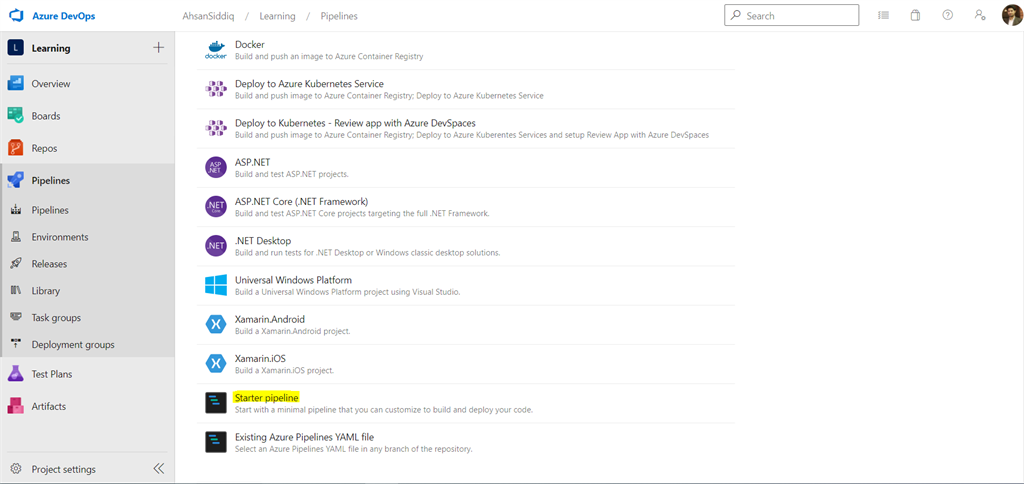Click the Starter pipeline YAML icon
Image resolution: width=1024 pixels, height=484 pixels.
point(216,403)
